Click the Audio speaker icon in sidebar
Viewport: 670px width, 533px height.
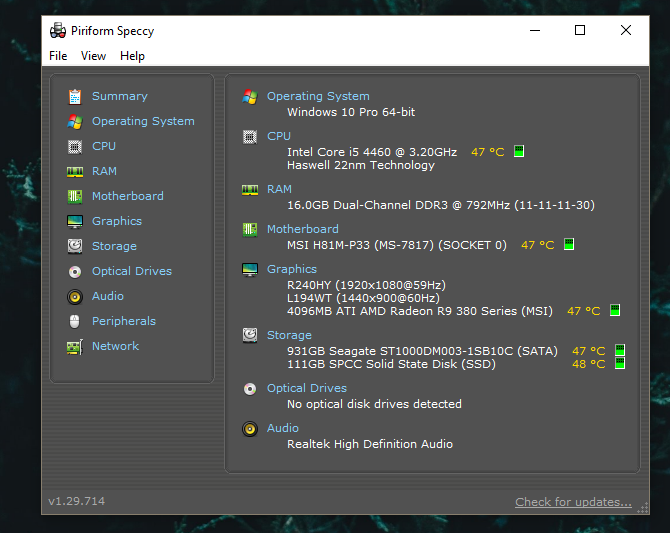pos(75,297)
